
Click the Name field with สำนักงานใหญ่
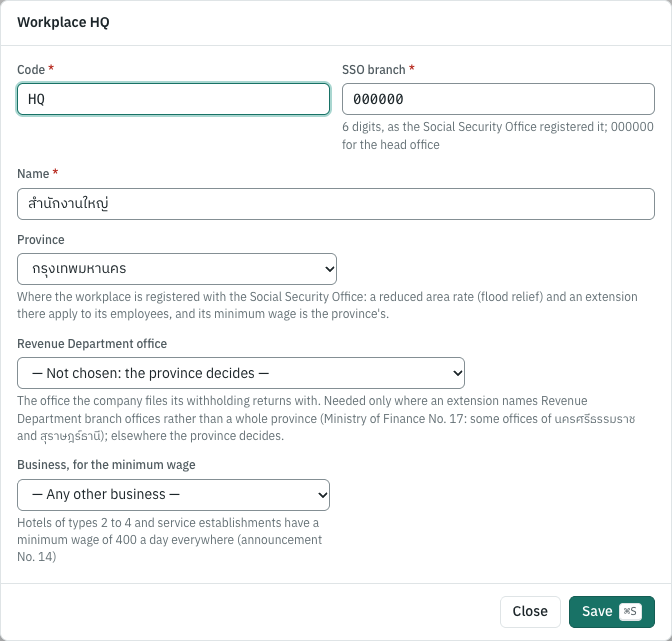[336, 204]
